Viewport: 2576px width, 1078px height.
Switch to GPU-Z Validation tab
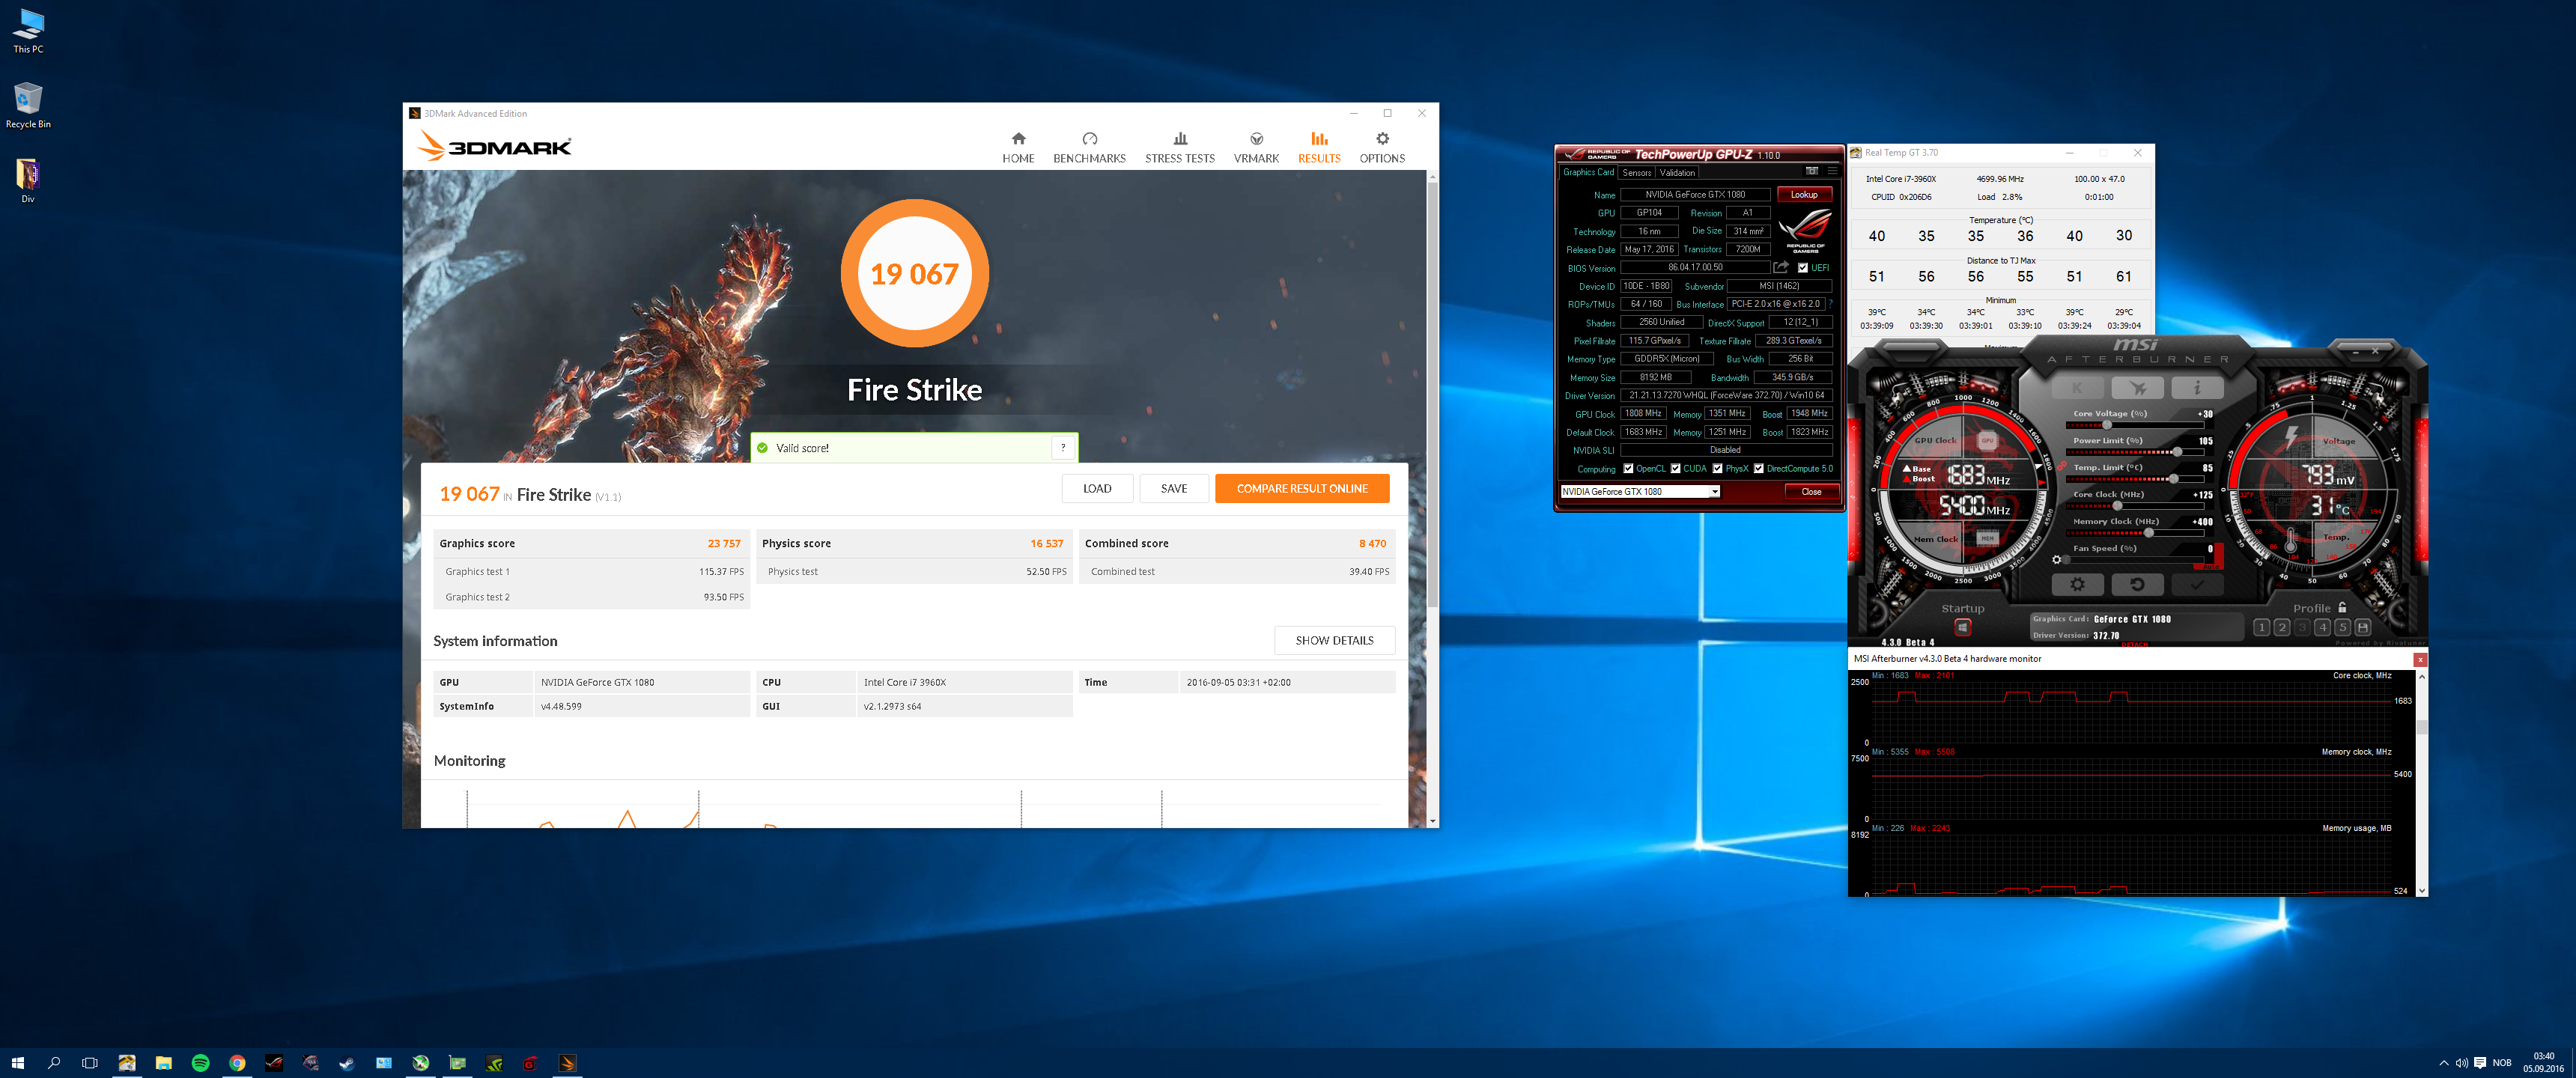(x=1677, y=172)
